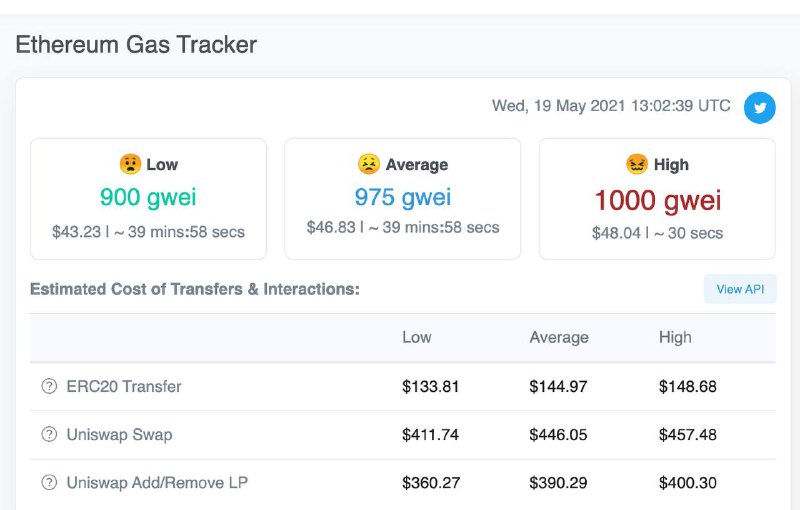Click the $457.48 Uniswap Swap high cost
Image resolution: width=800 pixels, height=510 pixels.
688,435
